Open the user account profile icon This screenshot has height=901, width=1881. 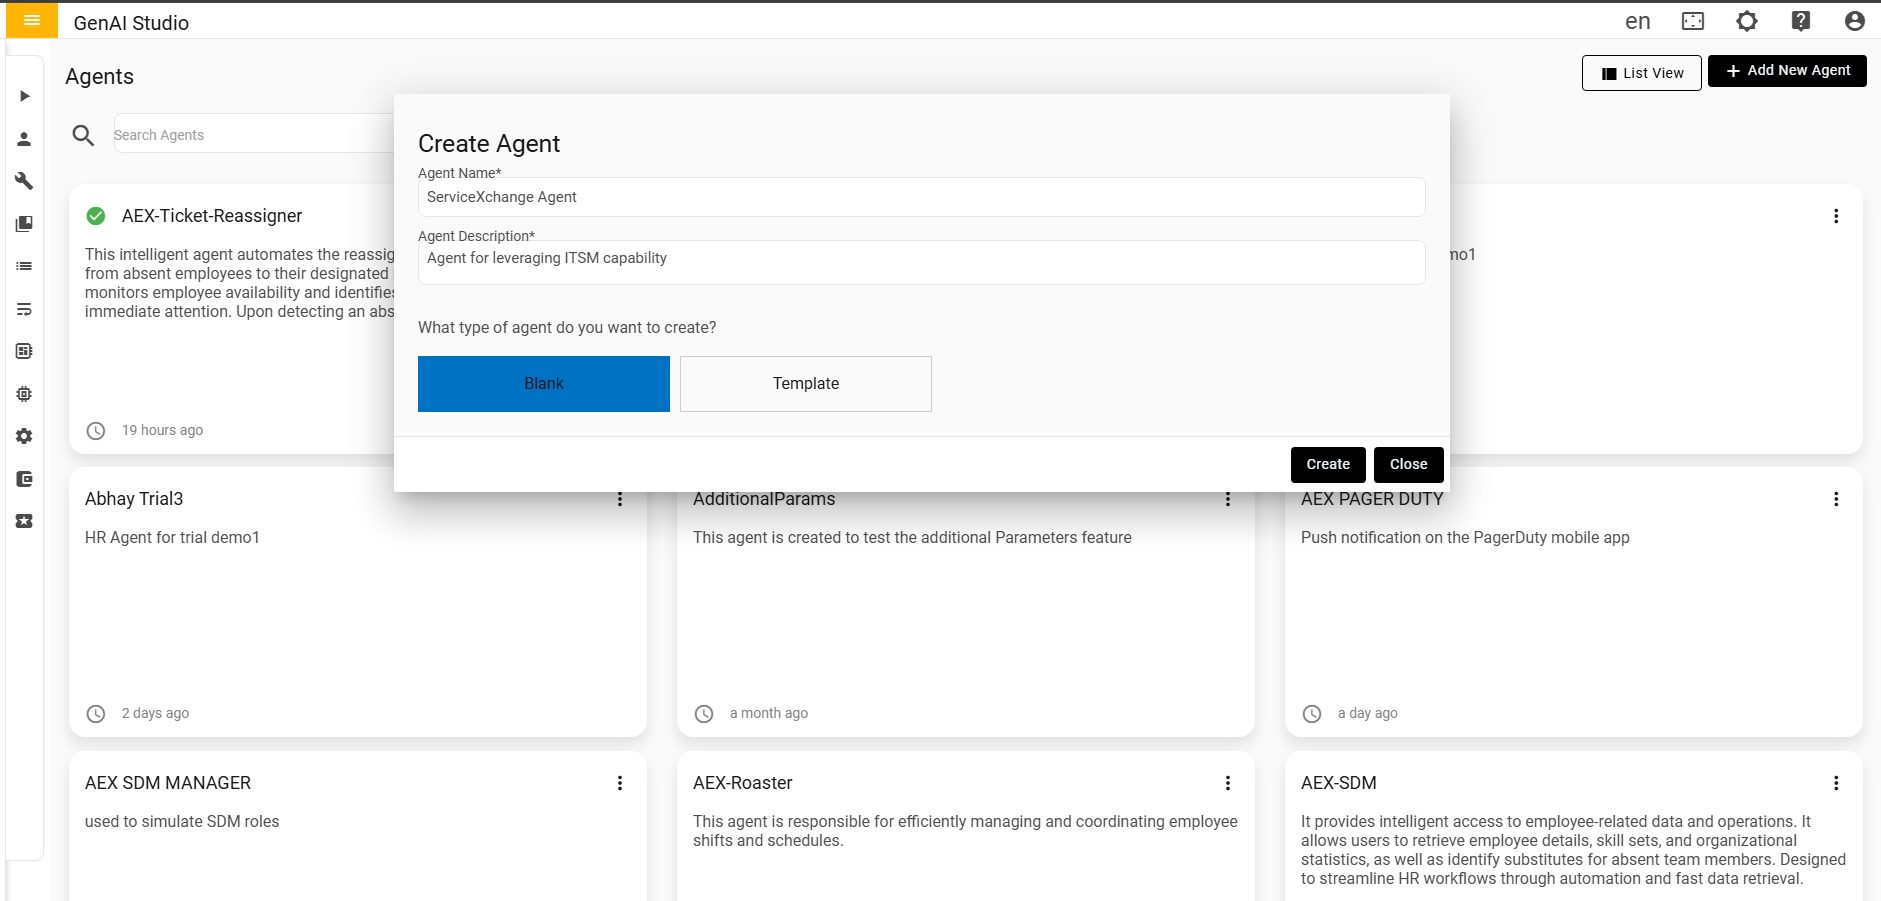pos(1854,21)
